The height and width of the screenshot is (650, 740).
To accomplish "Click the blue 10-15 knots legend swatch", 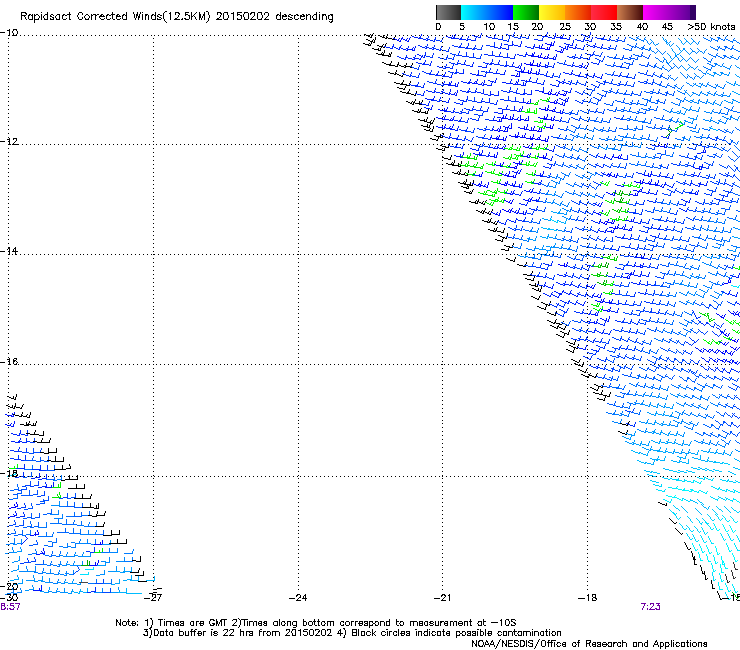I will pos(500,12).
